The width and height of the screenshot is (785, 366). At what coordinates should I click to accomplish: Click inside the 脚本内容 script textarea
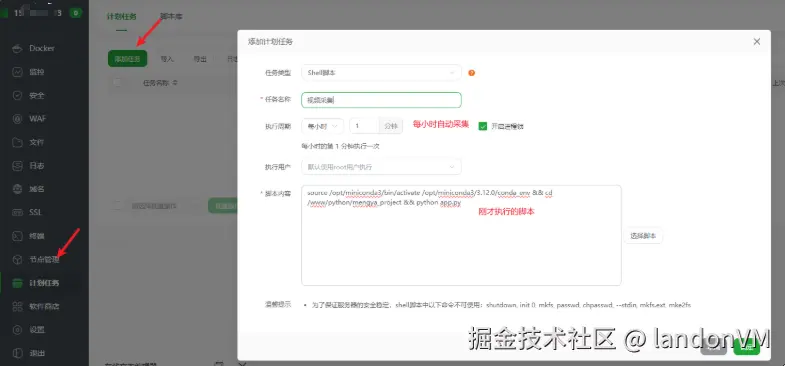461,235
